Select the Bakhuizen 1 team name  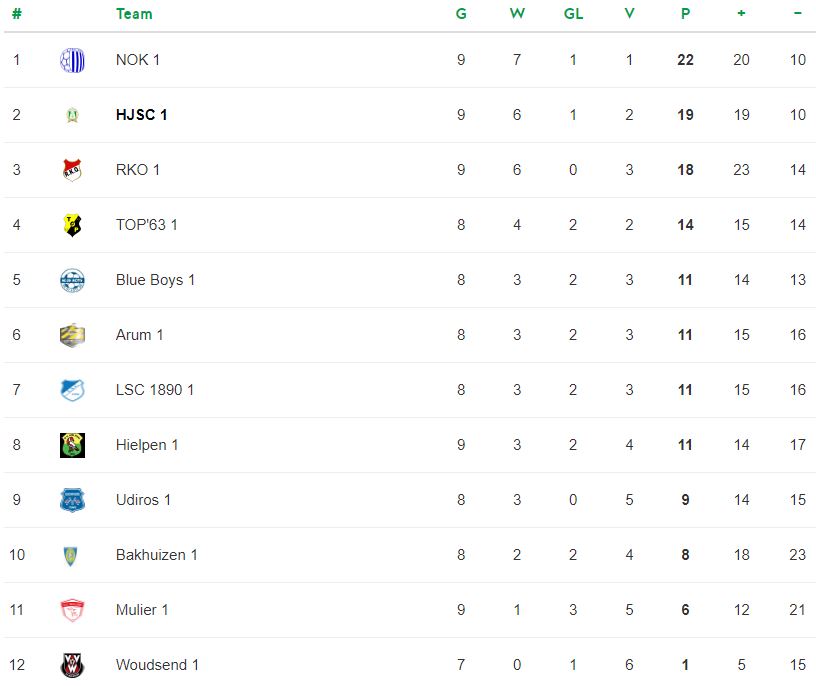pyautogui.click(x=157, y=555)
